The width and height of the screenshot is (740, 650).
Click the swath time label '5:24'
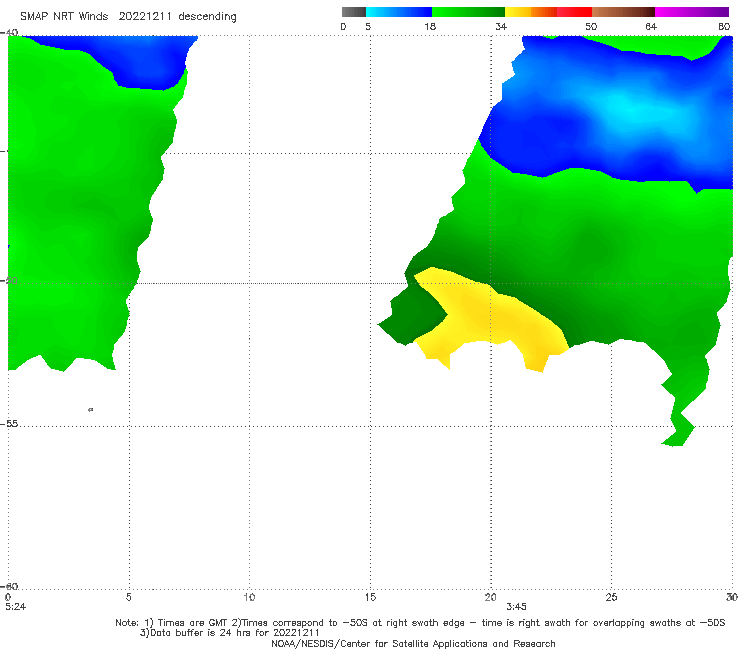pos(15,607)
